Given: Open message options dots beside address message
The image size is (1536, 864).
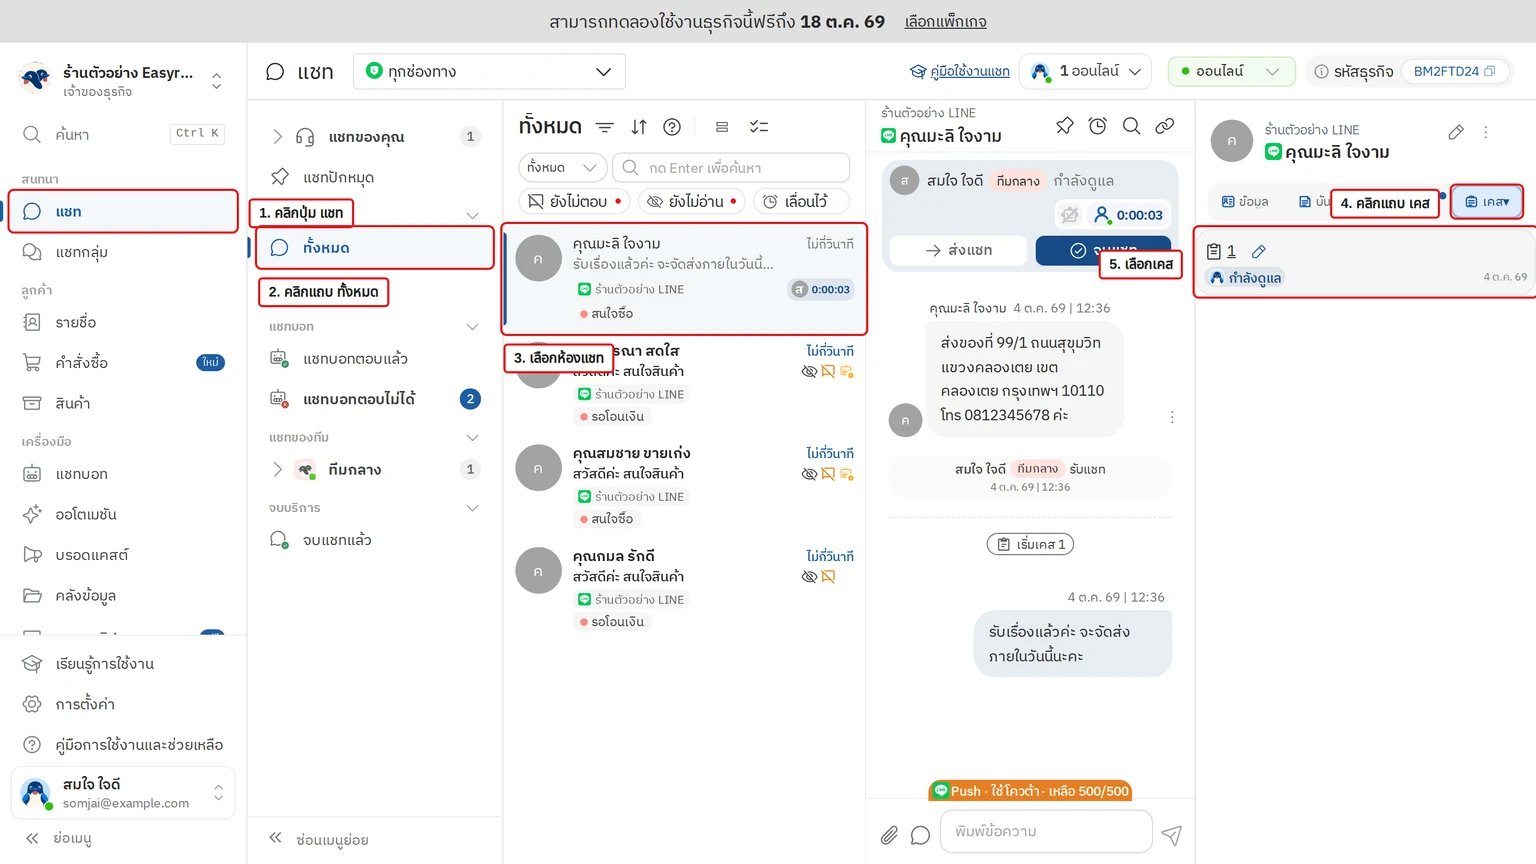Looking at the screenshot, I should [x=1172, y=417].
